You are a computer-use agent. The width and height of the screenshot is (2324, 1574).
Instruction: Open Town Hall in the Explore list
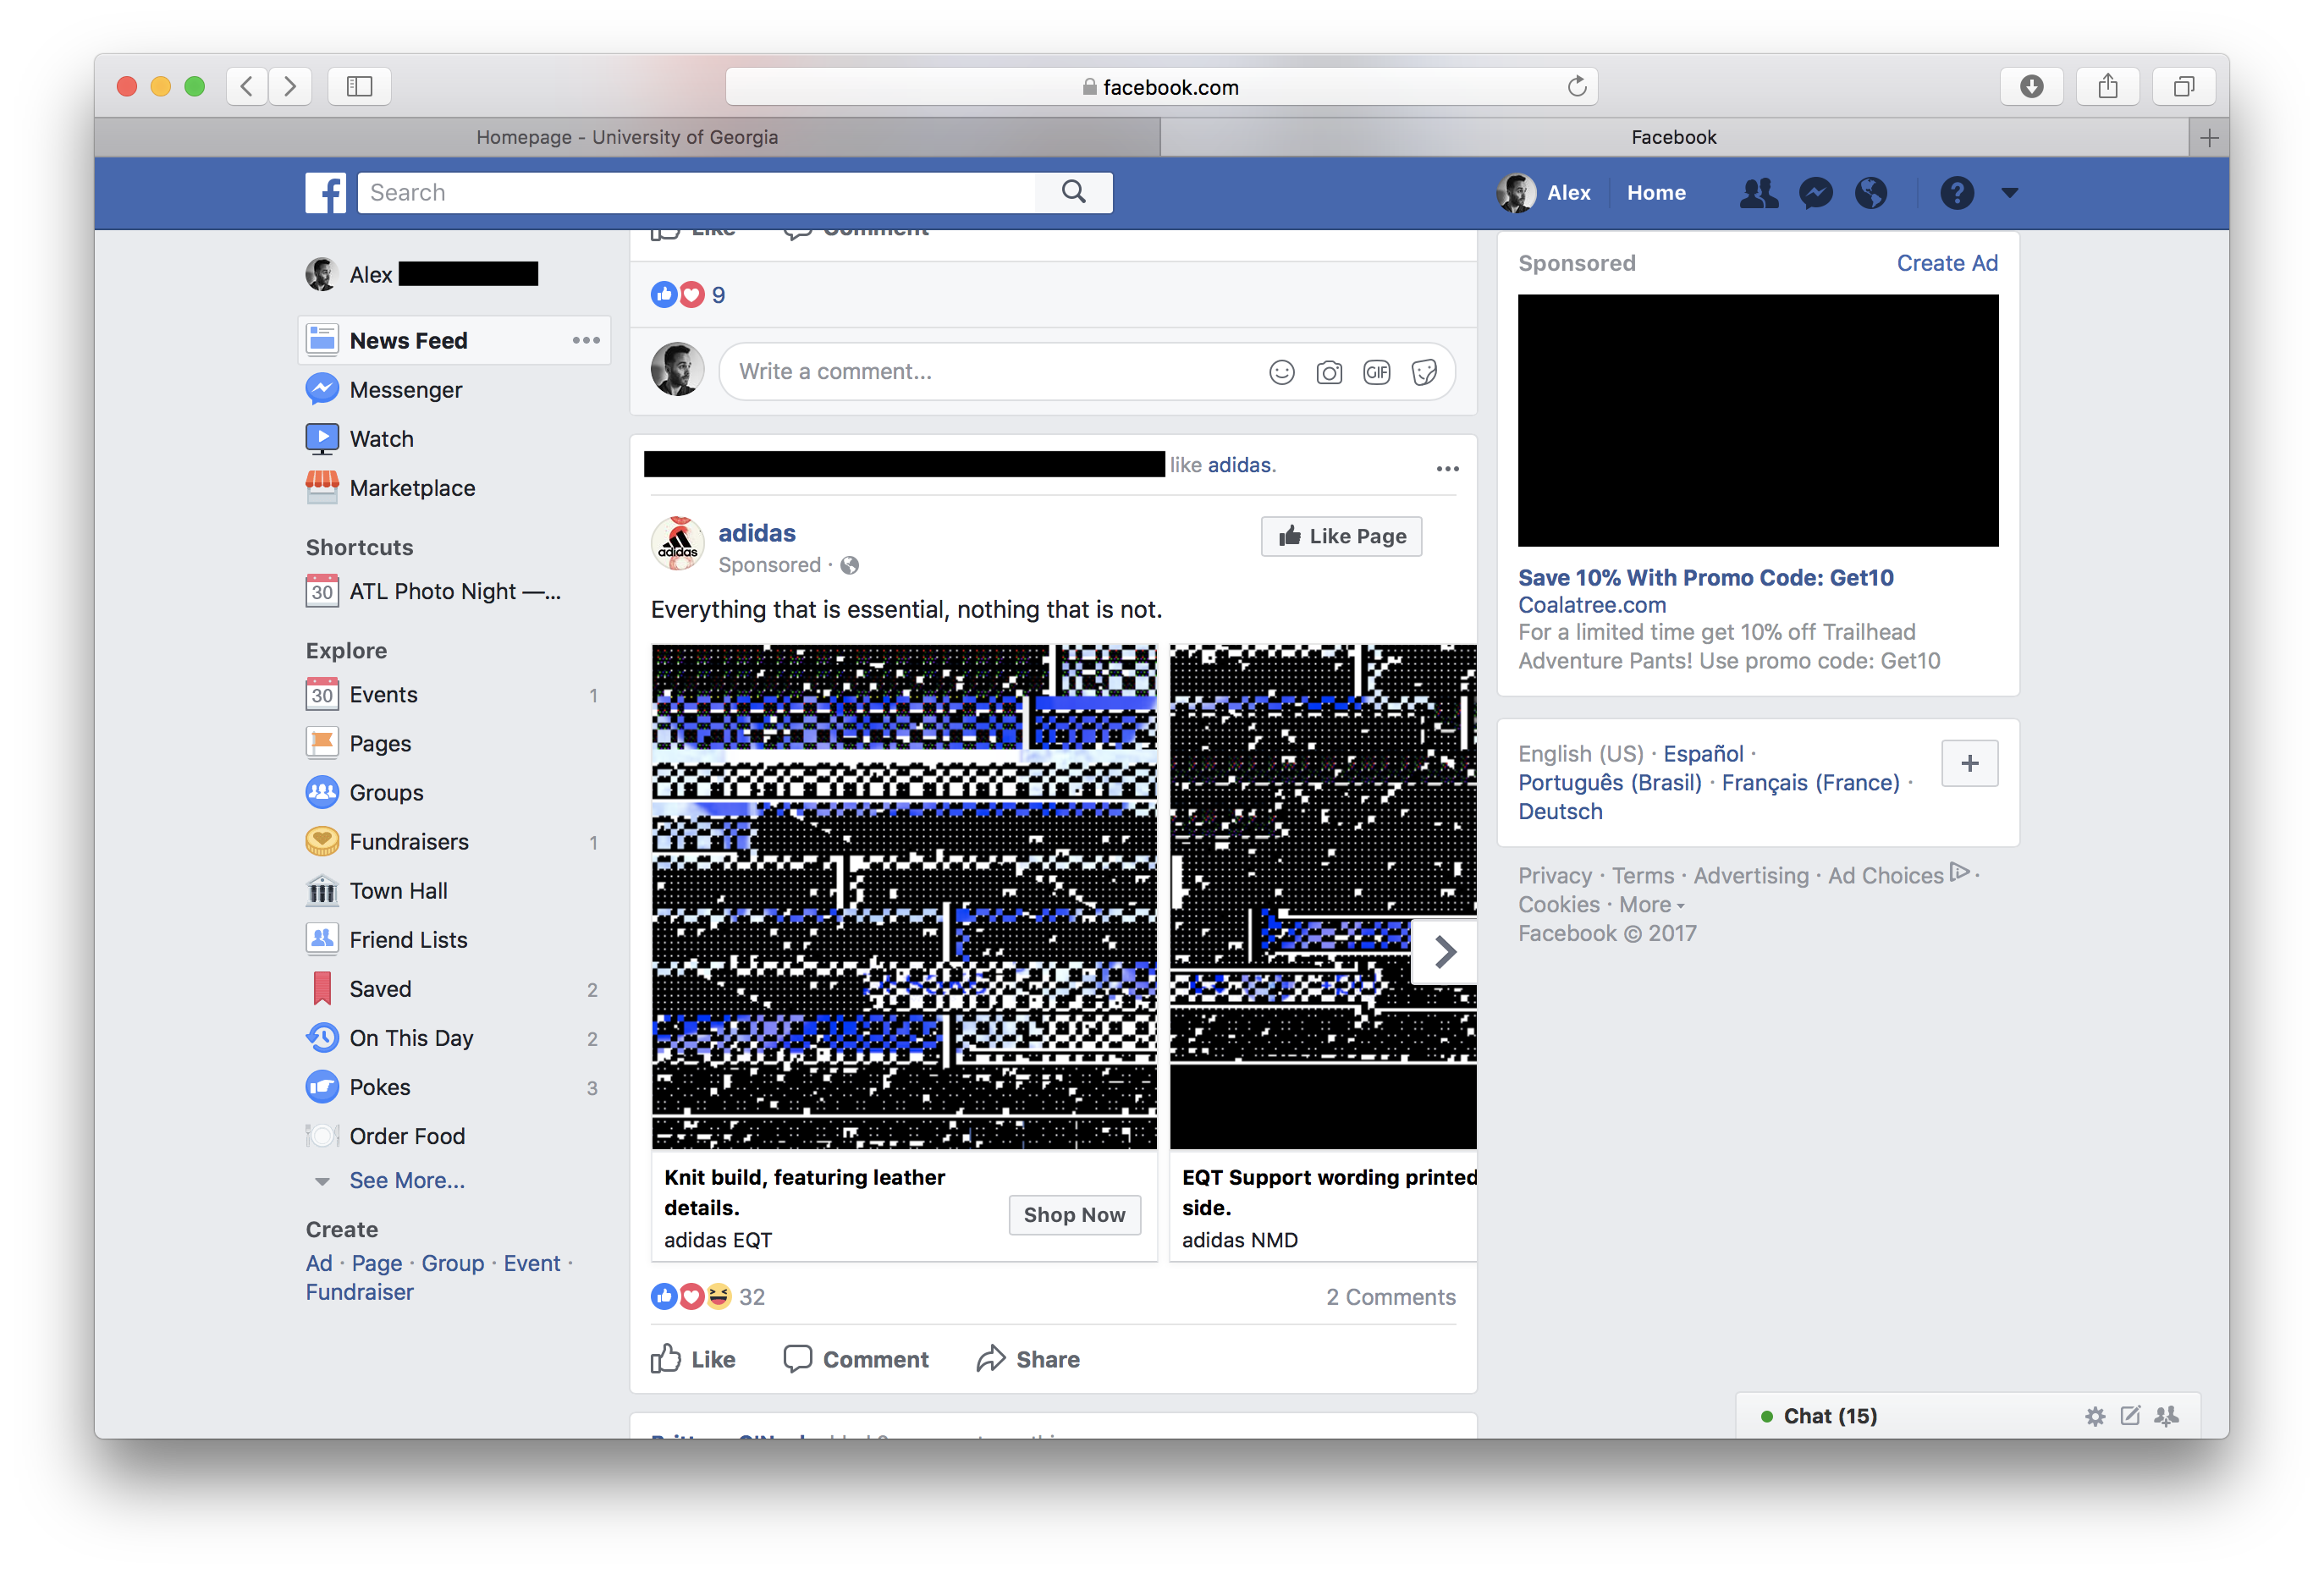pyautogui.click(x=398, y=890)
